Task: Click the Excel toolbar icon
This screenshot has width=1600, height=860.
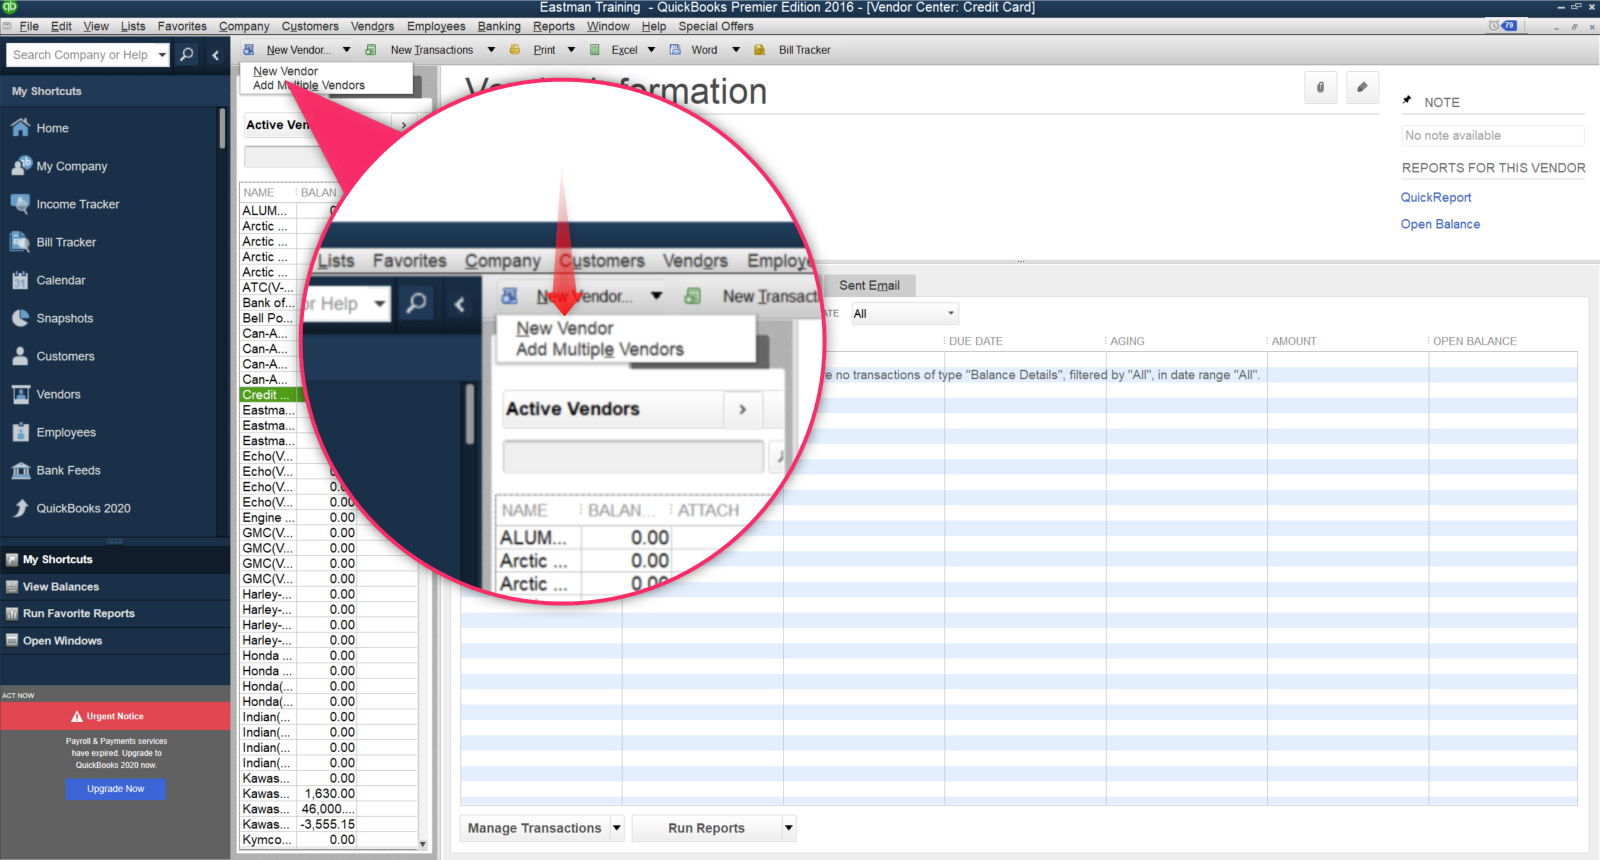Action: pos(595,50)
